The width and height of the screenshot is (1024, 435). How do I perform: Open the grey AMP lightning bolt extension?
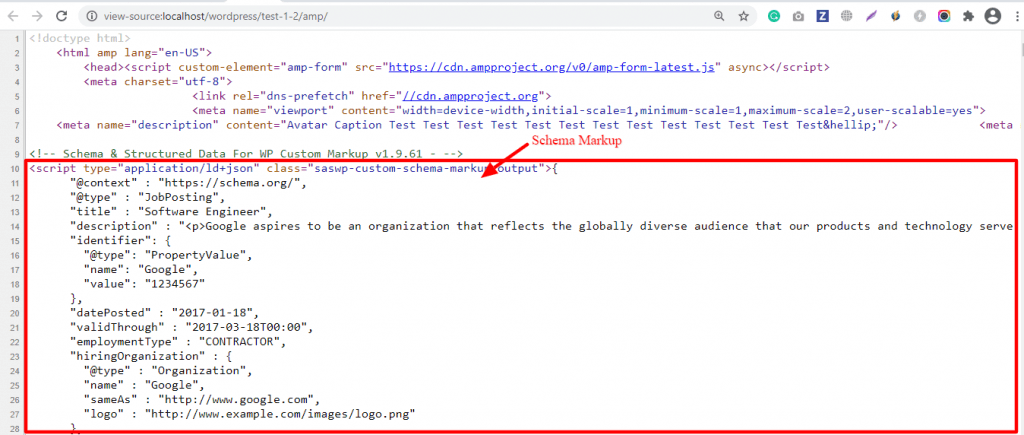click(x=920, y=16)
